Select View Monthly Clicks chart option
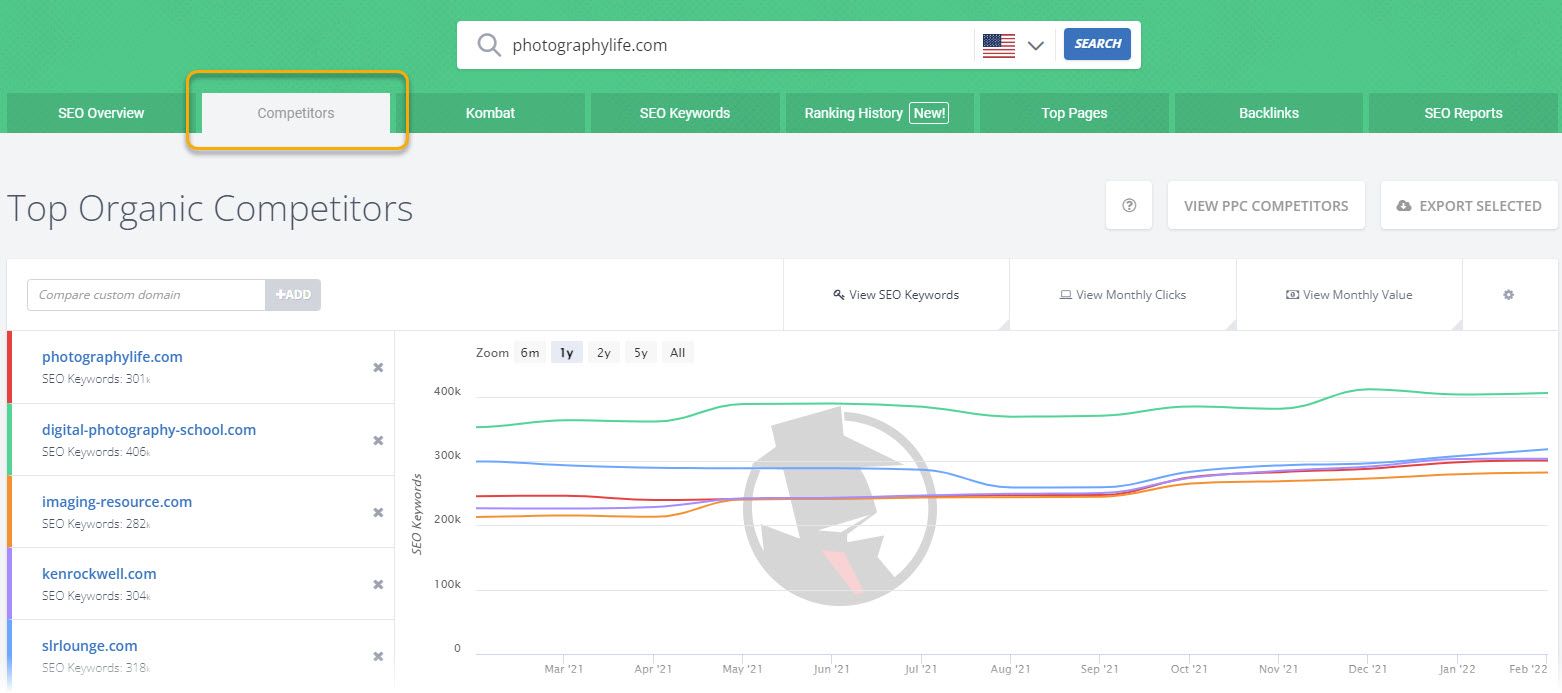 point(1123,295)
